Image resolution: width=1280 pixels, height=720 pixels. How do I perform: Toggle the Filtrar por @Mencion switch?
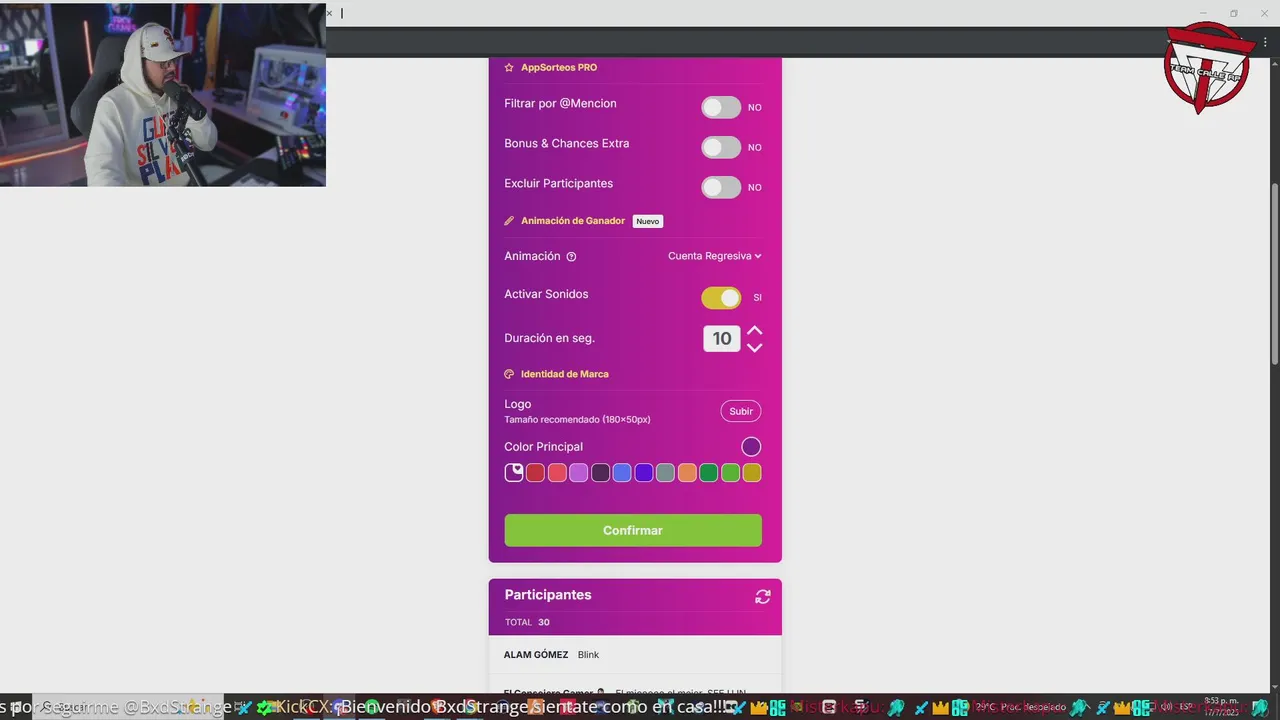tap(721, 107)
